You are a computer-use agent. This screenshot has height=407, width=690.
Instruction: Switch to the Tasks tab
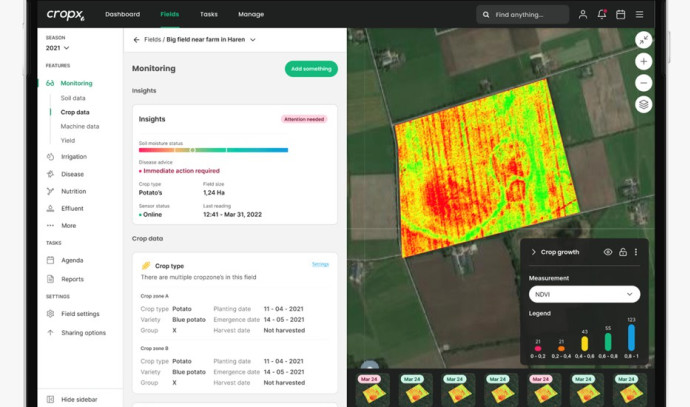click(208, 15)
